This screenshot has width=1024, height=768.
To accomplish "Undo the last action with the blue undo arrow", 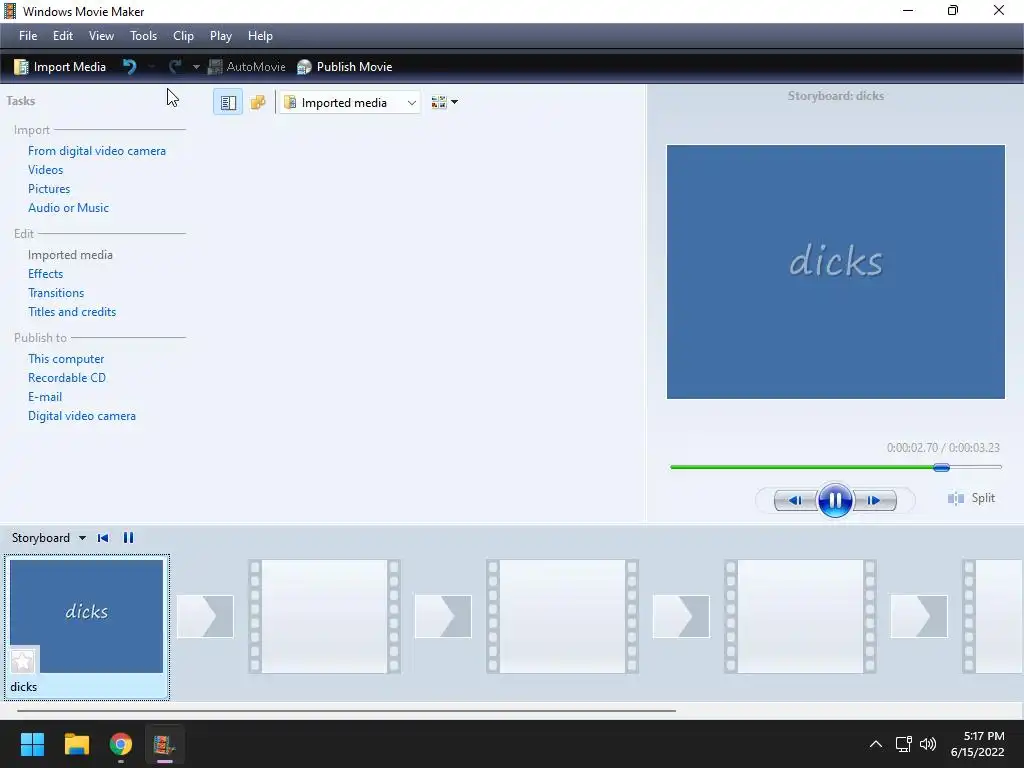I will pyautogui.click(x=129, y=67).
